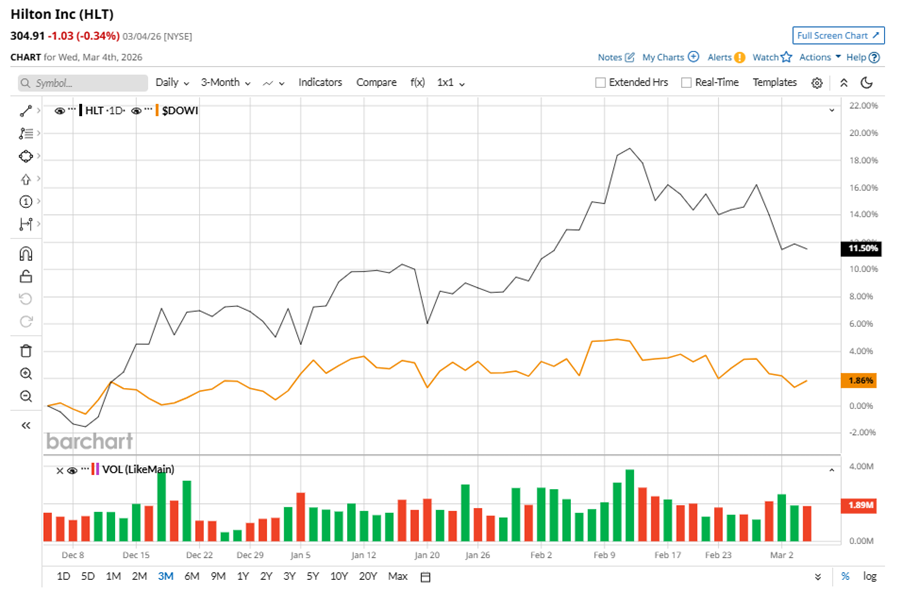Click the VOL red-purple color swatch
This screenshot has width=902, height=594.
pyautogui.click(x=95, y=469)
